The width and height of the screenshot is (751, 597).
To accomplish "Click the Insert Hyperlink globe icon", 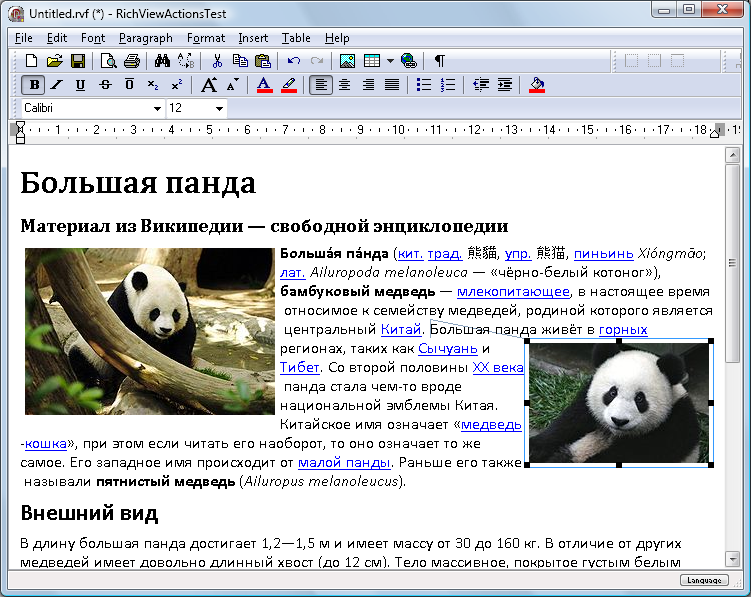I will click(x=408, y=61).
